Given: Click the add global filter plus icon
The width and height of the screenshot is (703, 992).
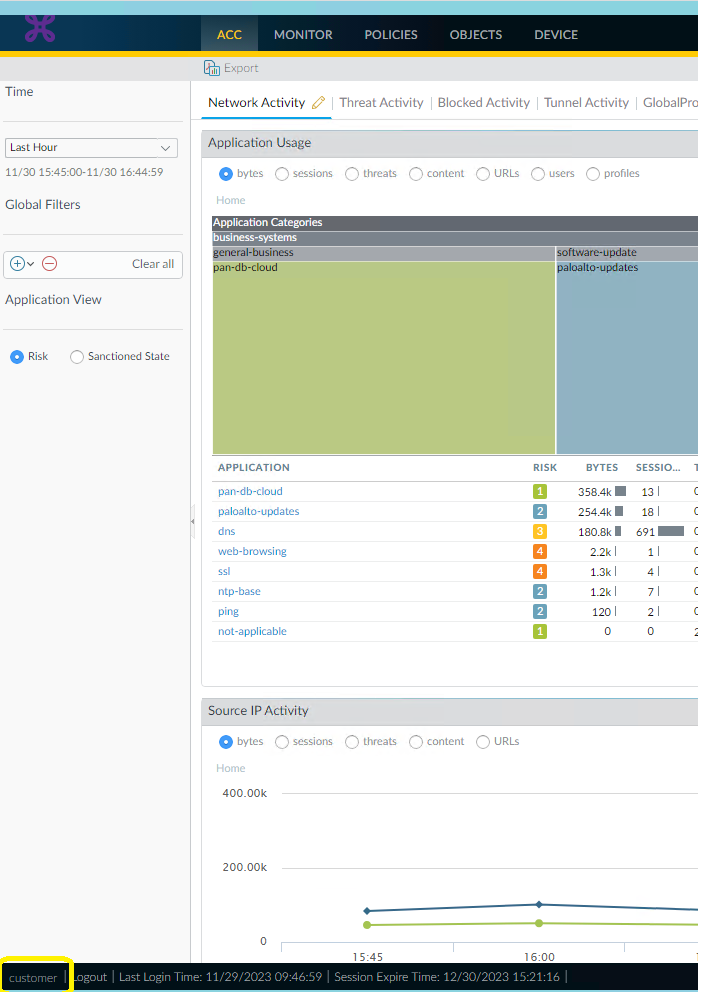Looking at the screenshot, I should [x=17, y=264].
